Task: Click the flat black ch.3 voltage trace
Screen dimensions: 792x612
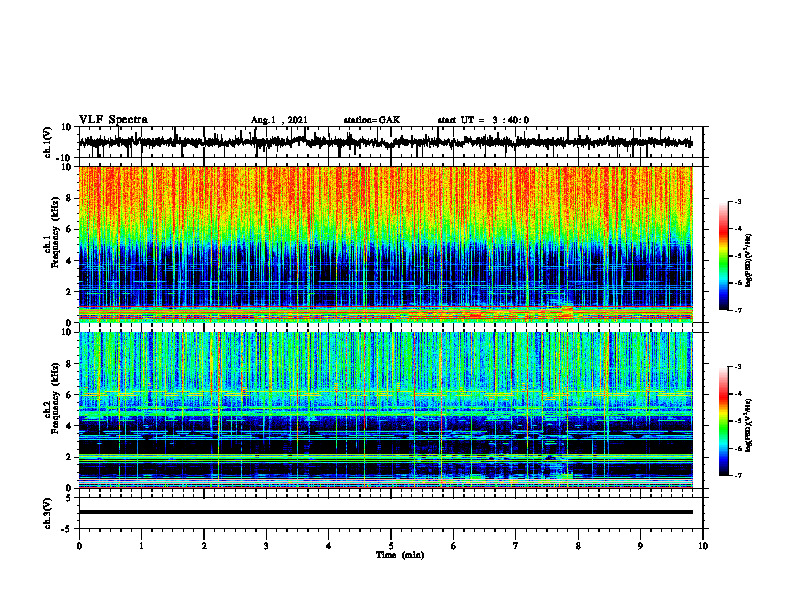Action: click(386, 512)
